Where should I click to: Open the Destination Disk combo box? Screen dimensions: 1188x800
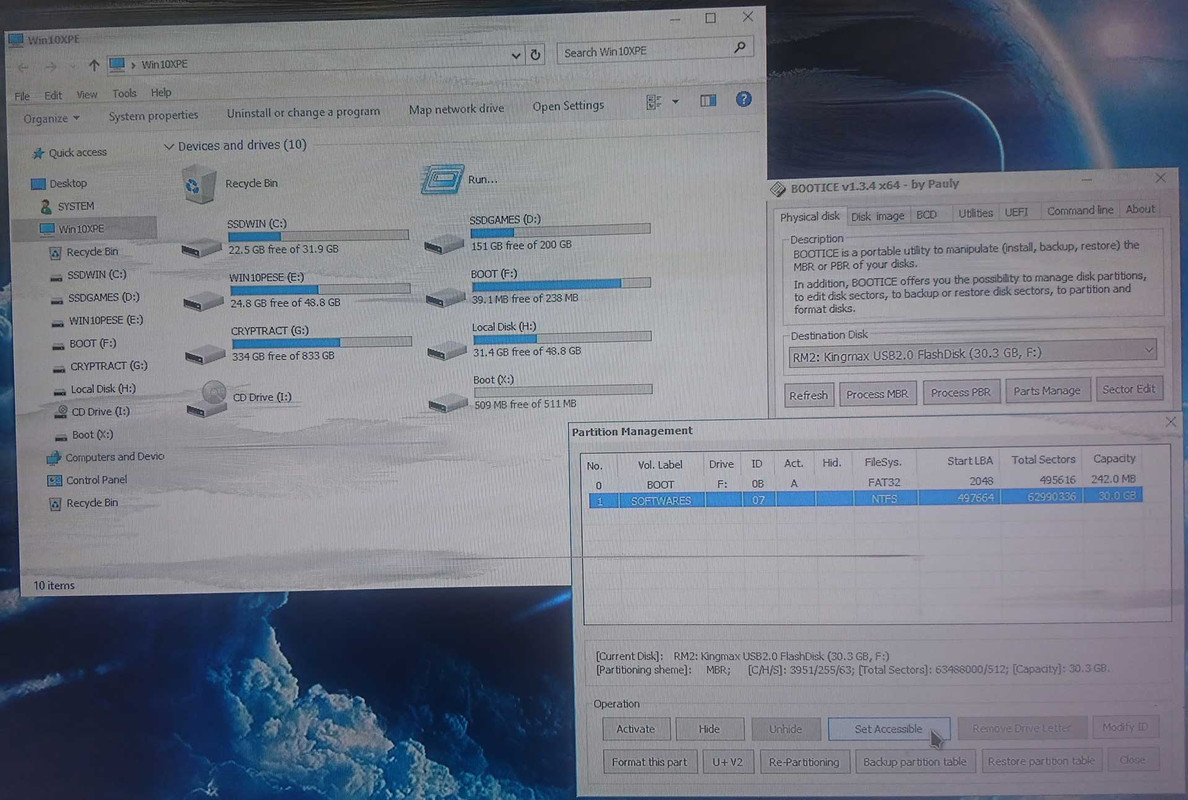coord(972,353)
